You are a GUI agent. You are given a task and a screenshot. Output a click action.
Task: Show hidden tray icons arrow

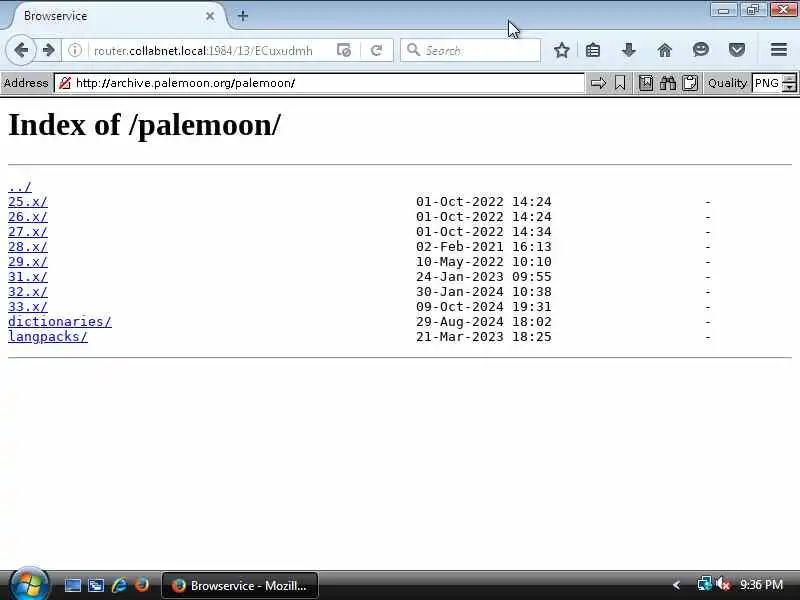click(677, 585)
